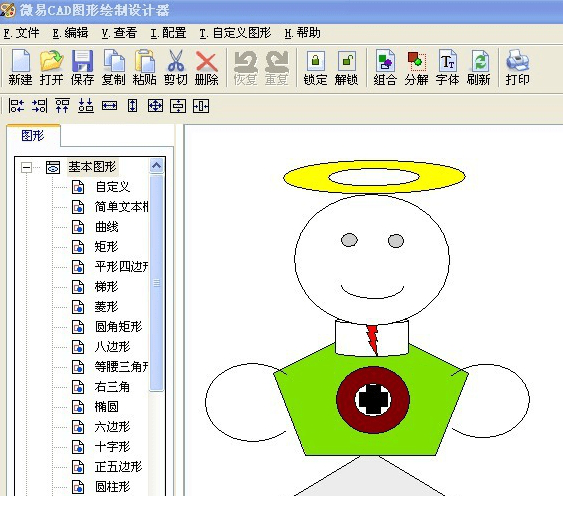Collapse the 基本图形 tree node

(x=26, y=167)
